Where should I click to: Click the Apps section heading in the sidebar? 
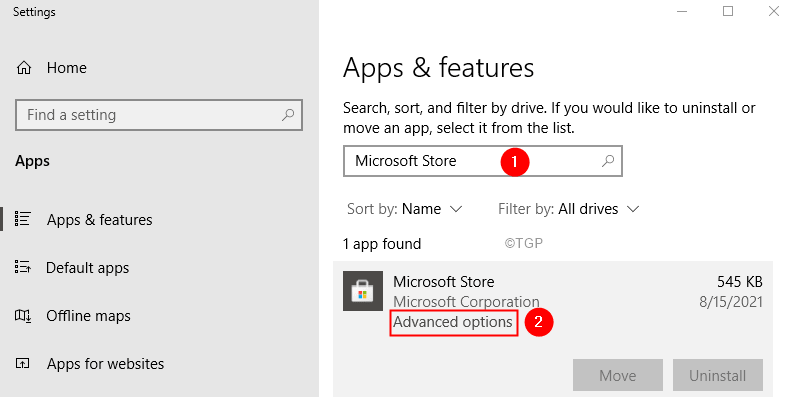[x=33, y=161]
